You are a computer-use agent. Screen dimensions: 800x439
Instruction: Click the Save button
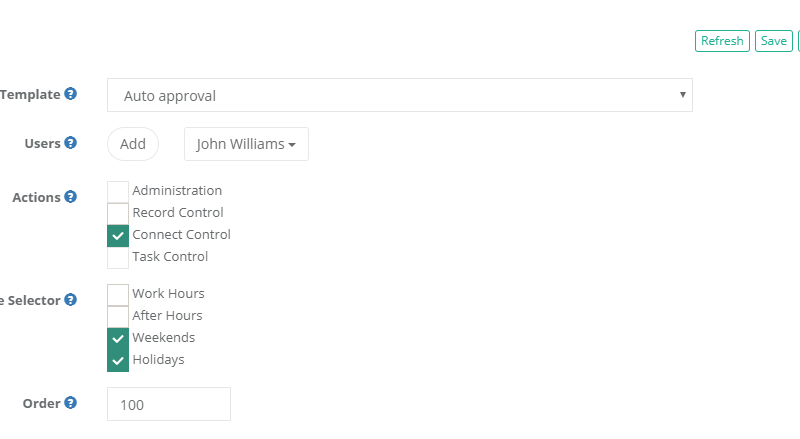773,41
